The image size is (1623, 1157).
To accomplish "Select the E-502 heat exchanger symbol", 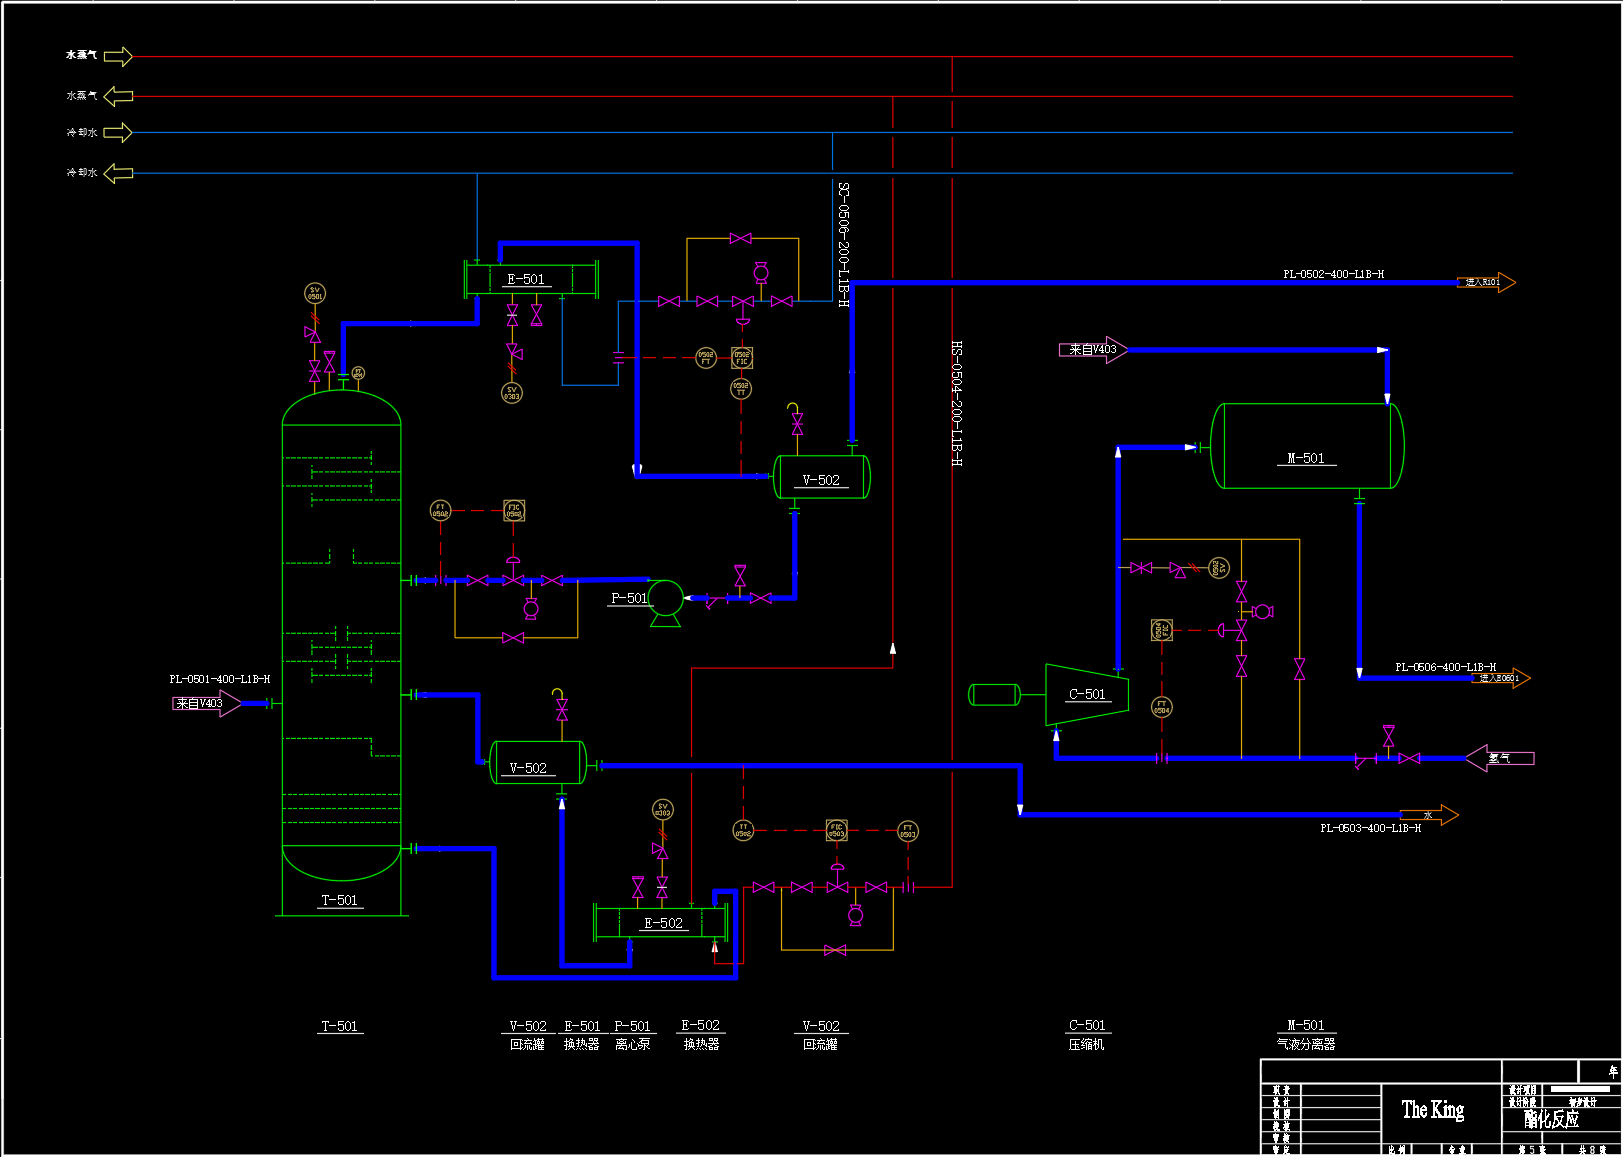I will 661,922.
